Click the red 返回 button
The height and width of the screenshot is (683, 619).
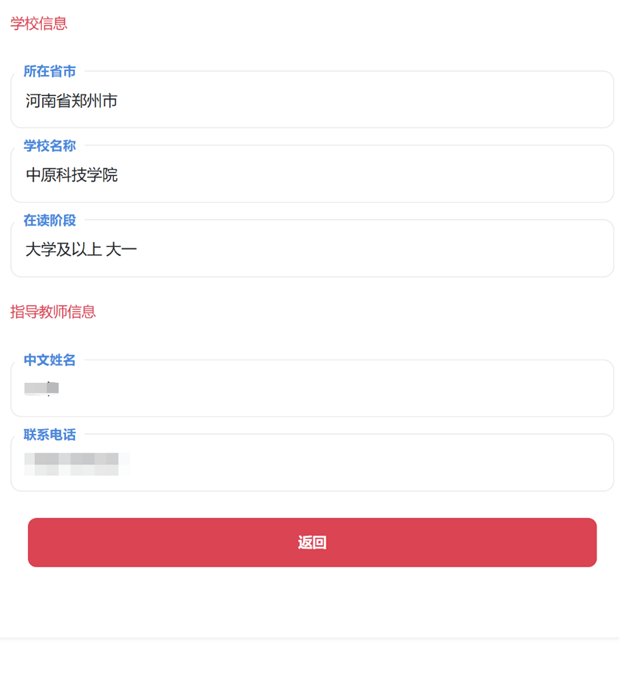click(x=312, y=542)
